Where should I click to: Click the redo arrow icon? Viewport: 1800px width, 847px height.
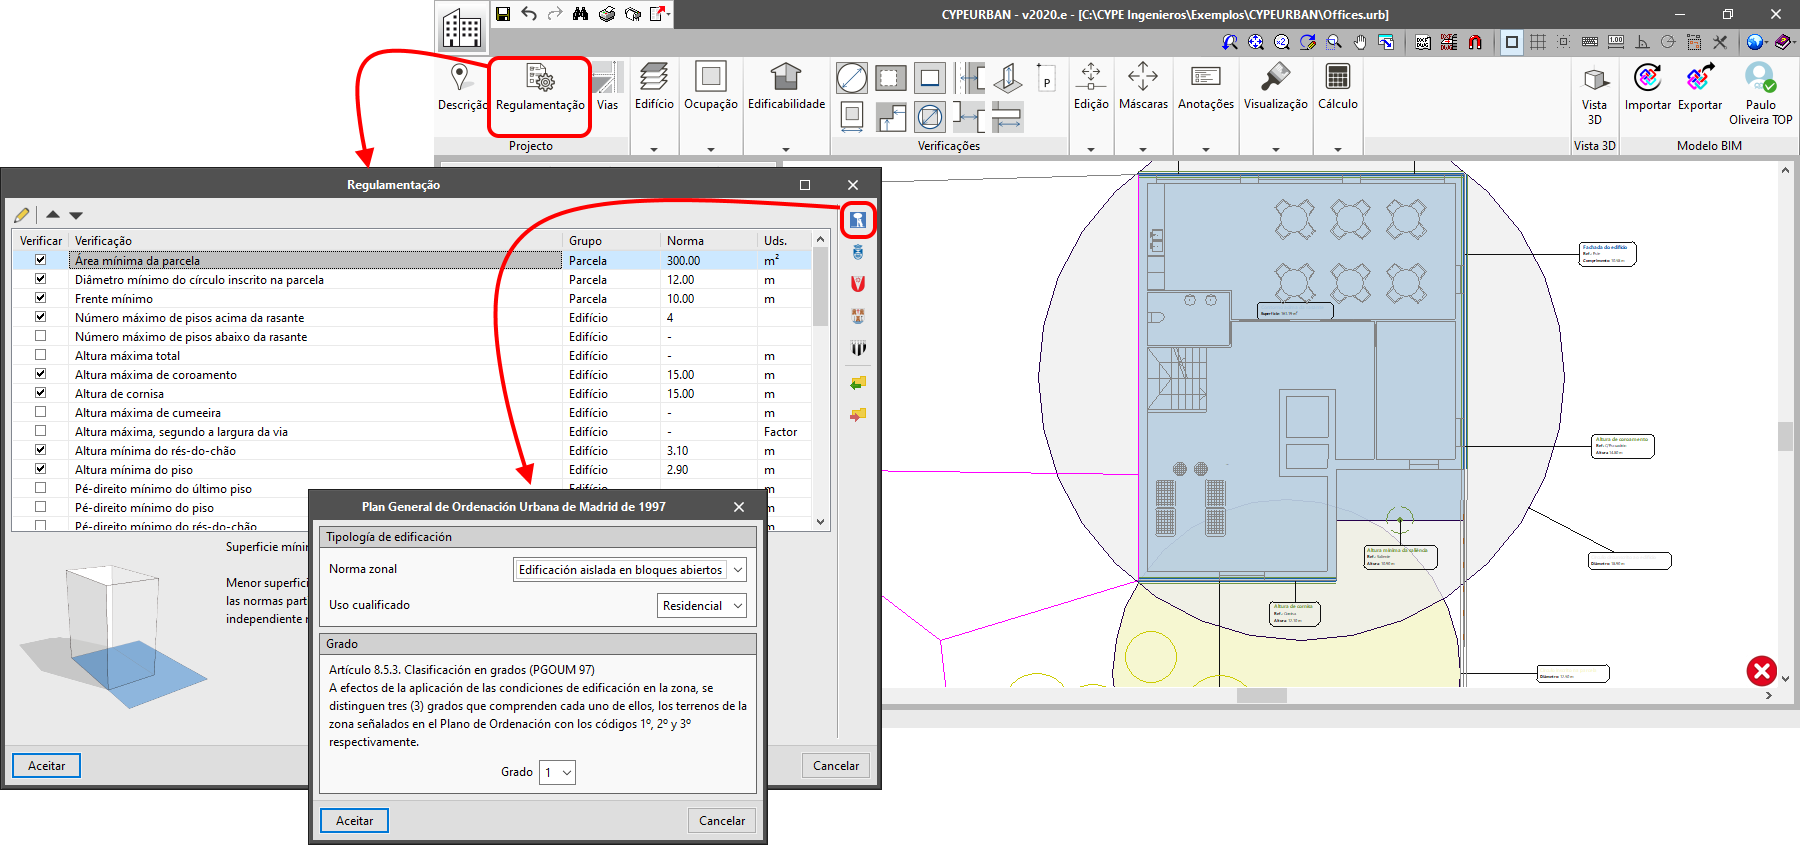555,14
